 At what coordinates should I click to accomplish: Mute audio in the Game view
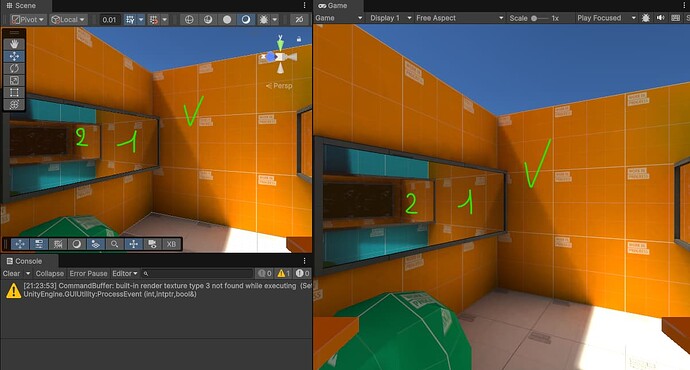pyautogui.click(x=661, y=18)
